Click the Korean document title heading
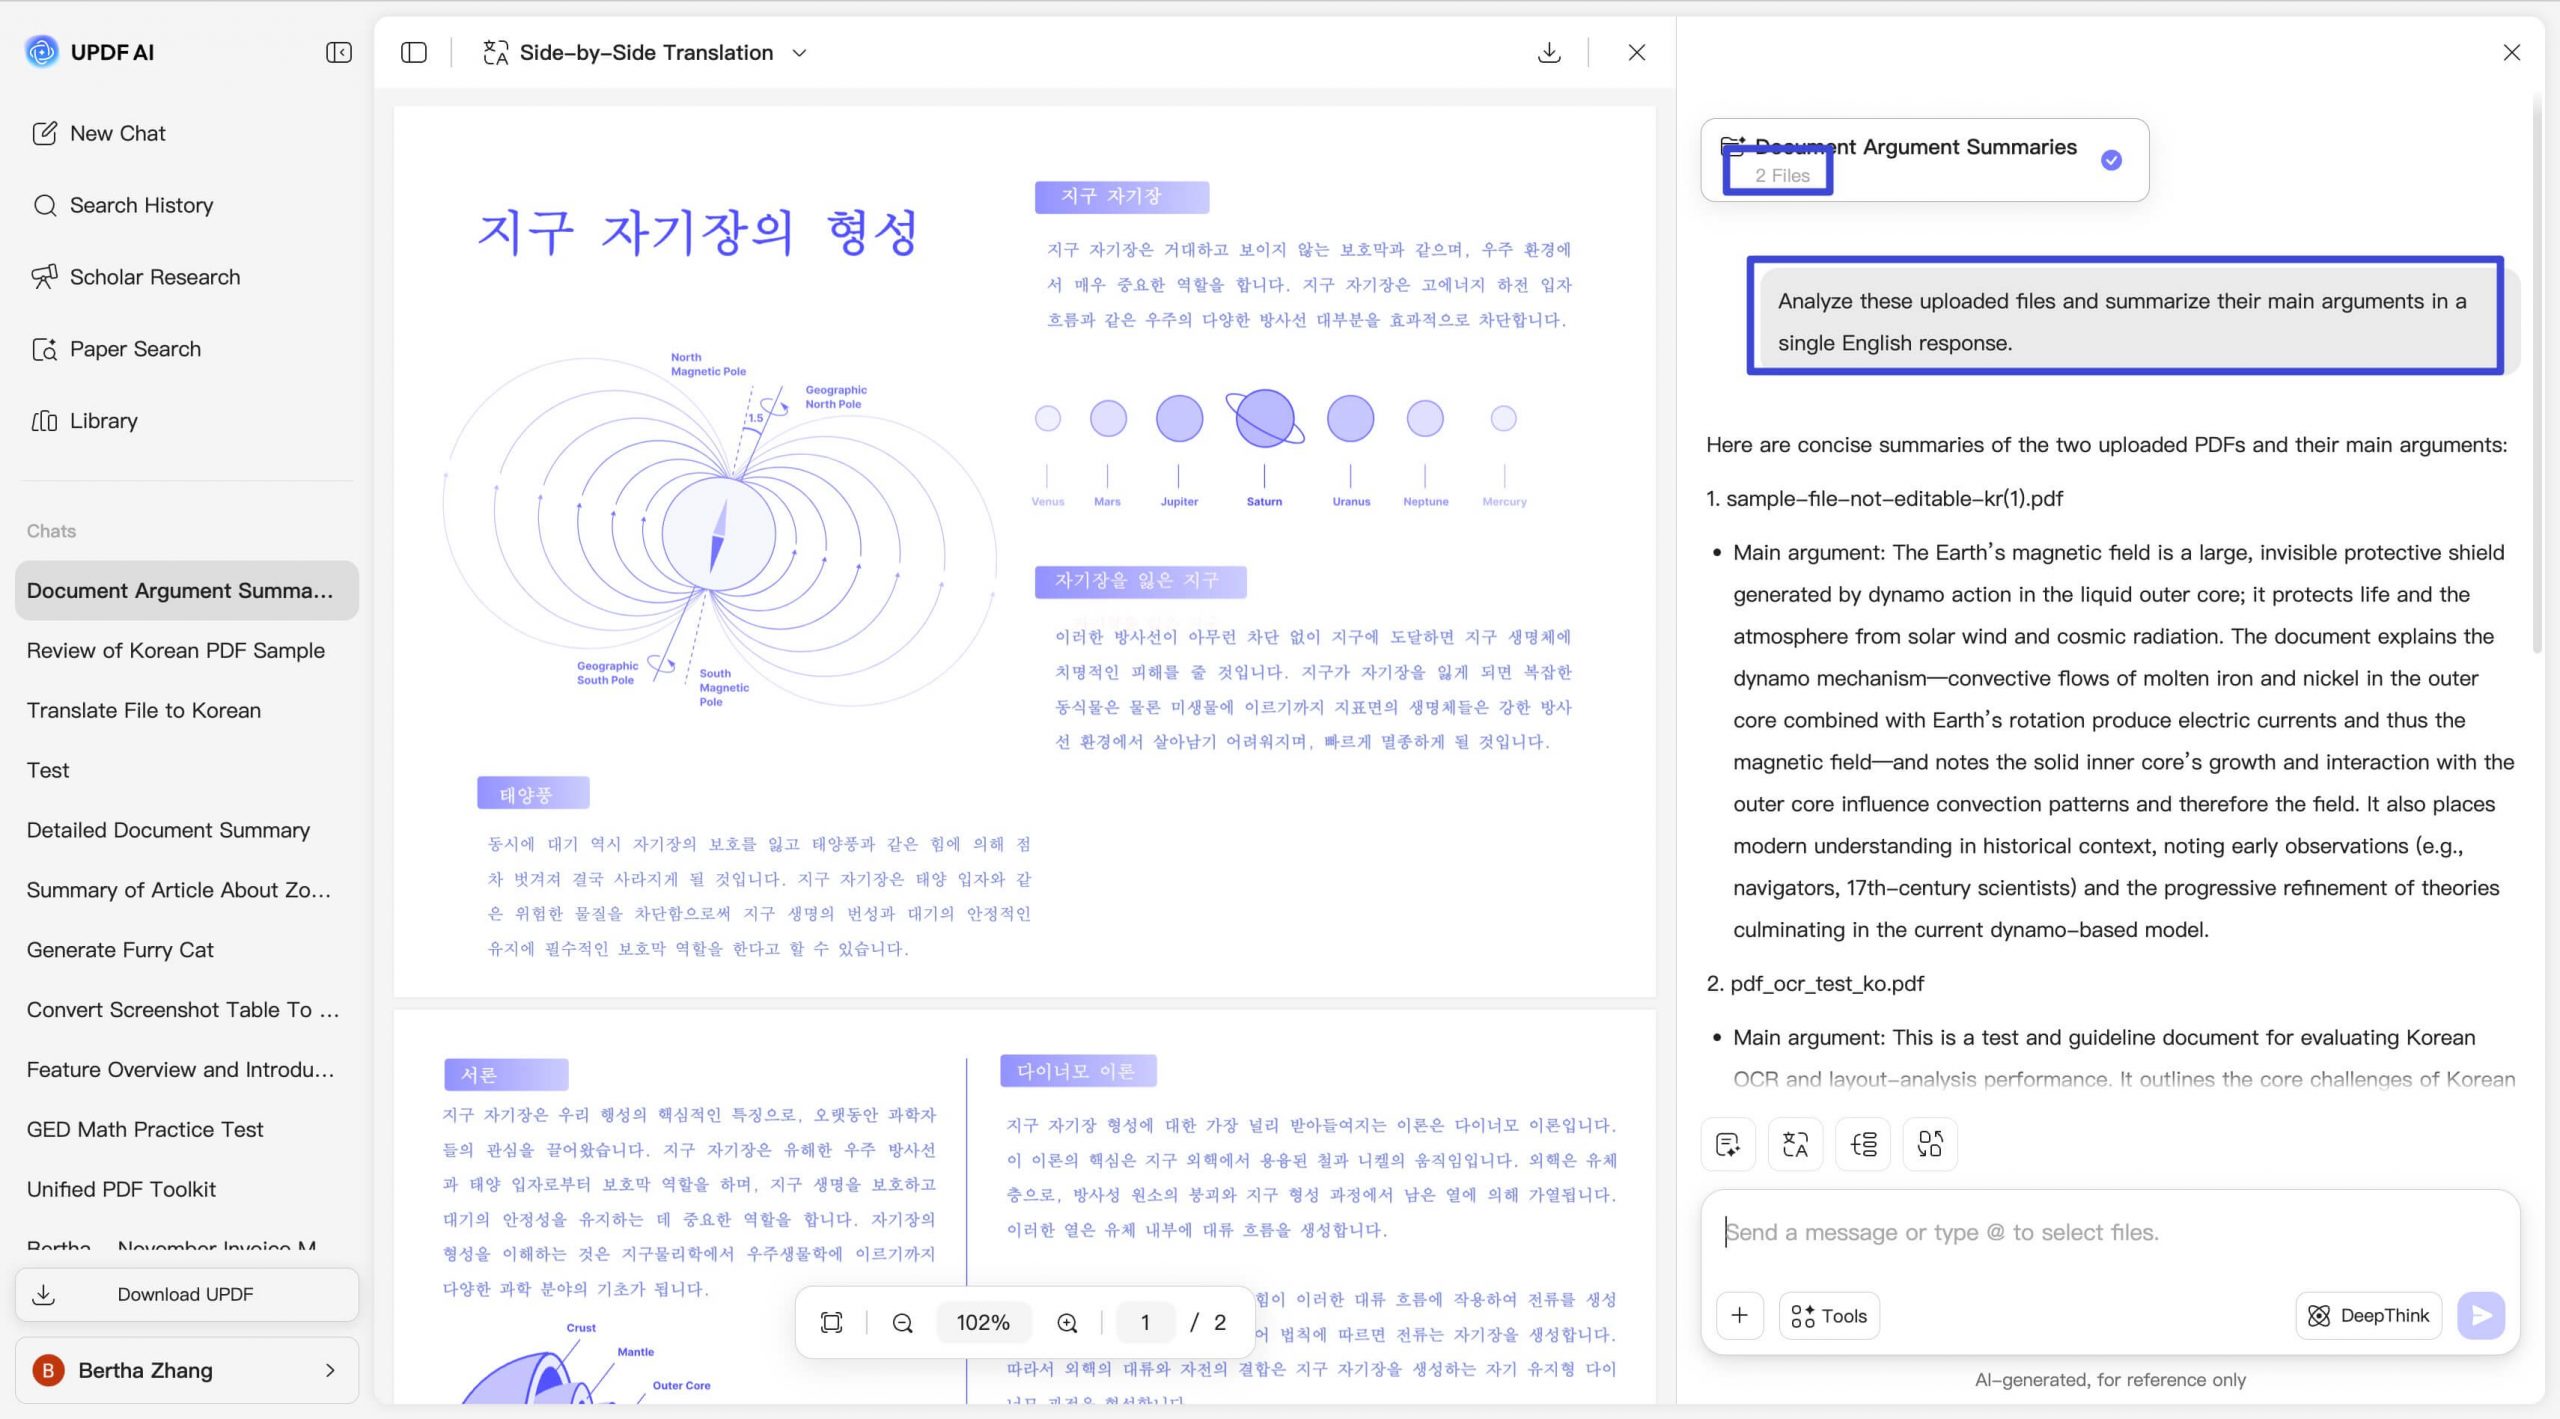Image resolution: width=2560 pixels, height=1419 pixels. tap(697, 232)
